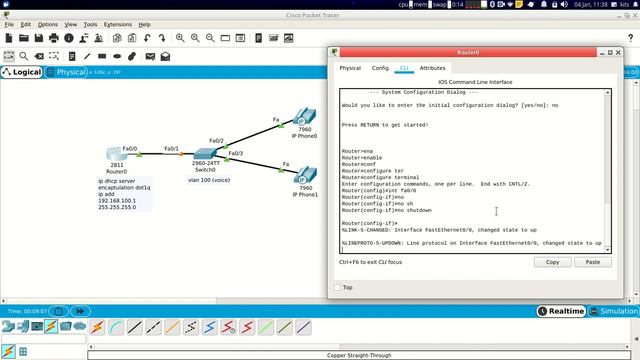Open the Options menu
This screenshot has height=360, width=640.
(x=48, y=24)
